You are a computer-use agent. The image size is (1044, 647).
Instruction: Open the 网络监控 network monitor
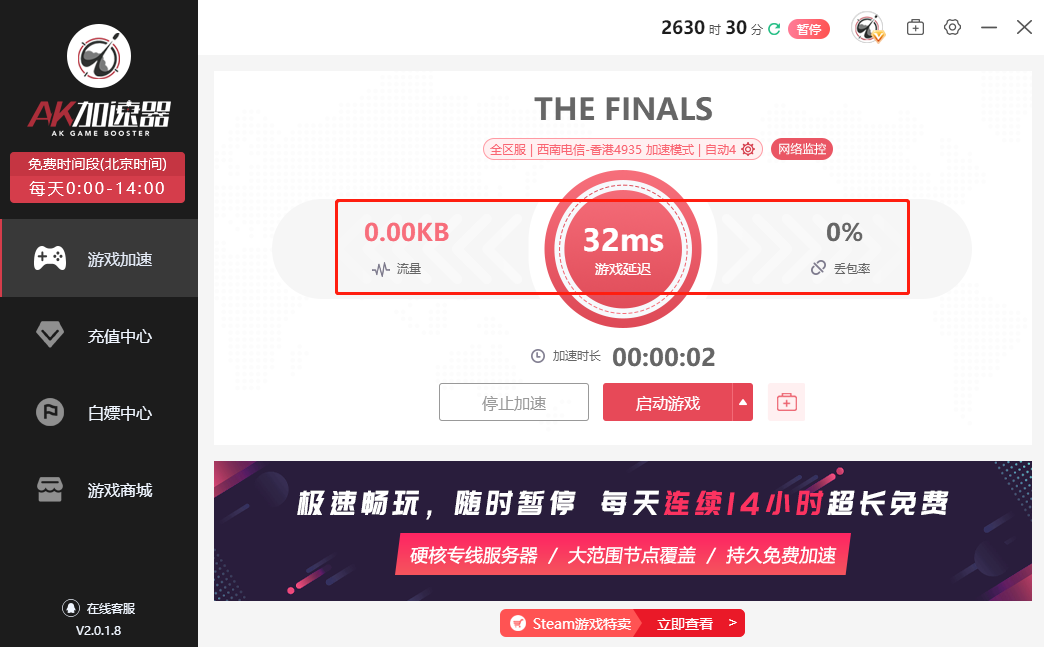click(x=802, y=149)
